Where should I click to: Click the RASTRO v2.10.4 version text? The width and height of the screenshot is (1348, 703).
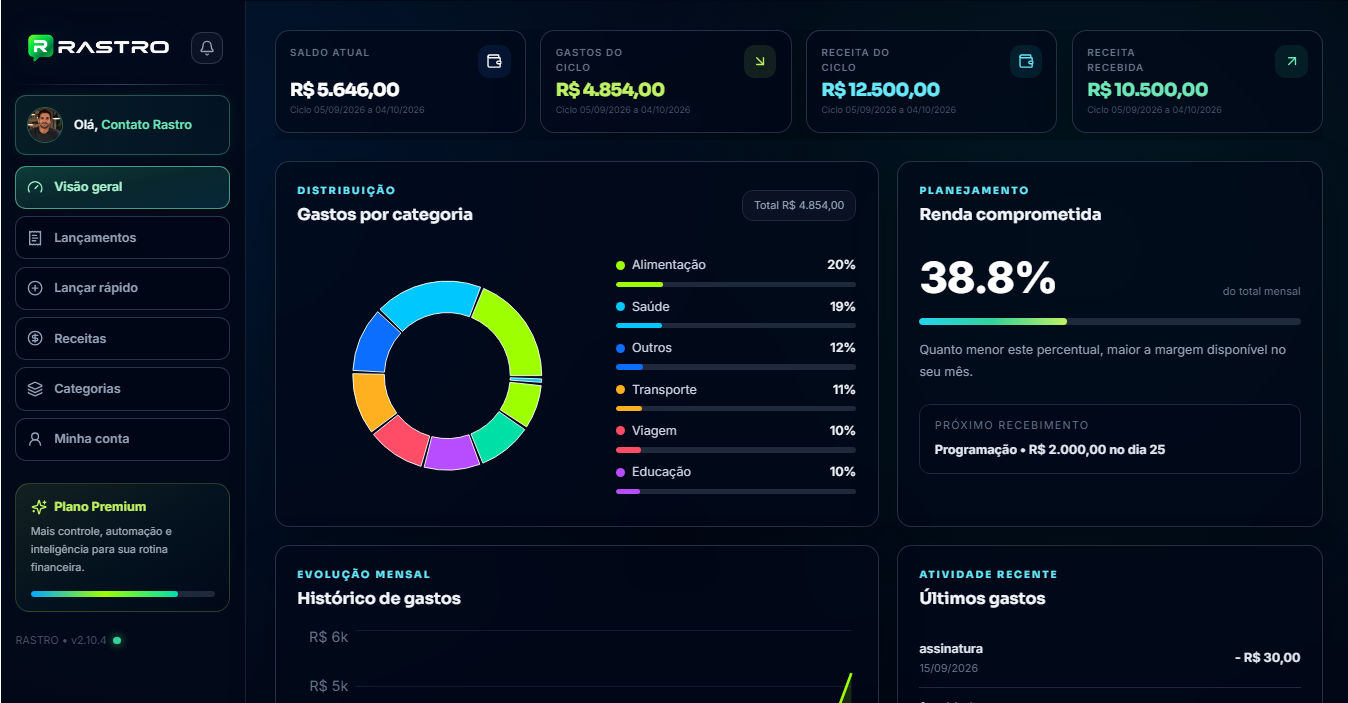tap(61, 640)
